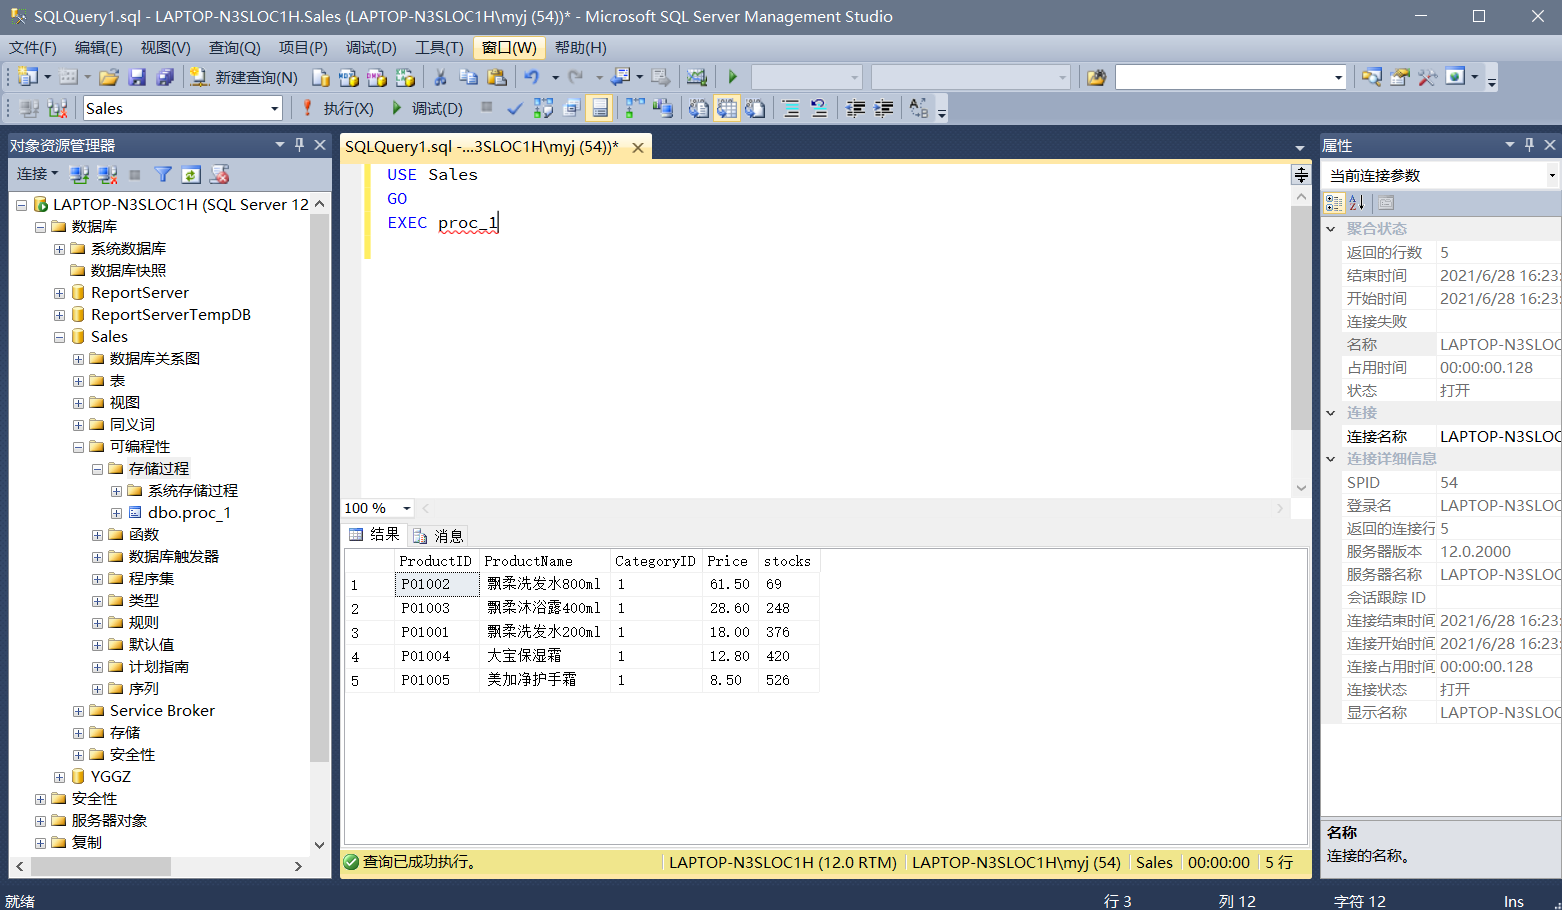Click the Disconnect icon in Object Explorer
The image size is (1562, 910).
pos(107,175)
